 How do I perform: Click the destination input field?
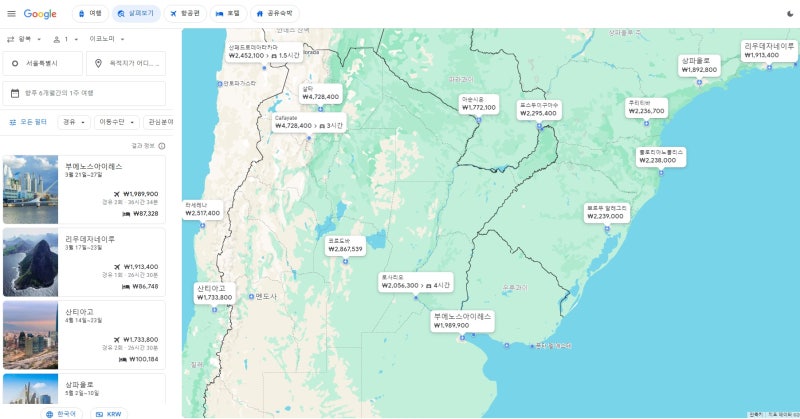[x=126, y=63]
